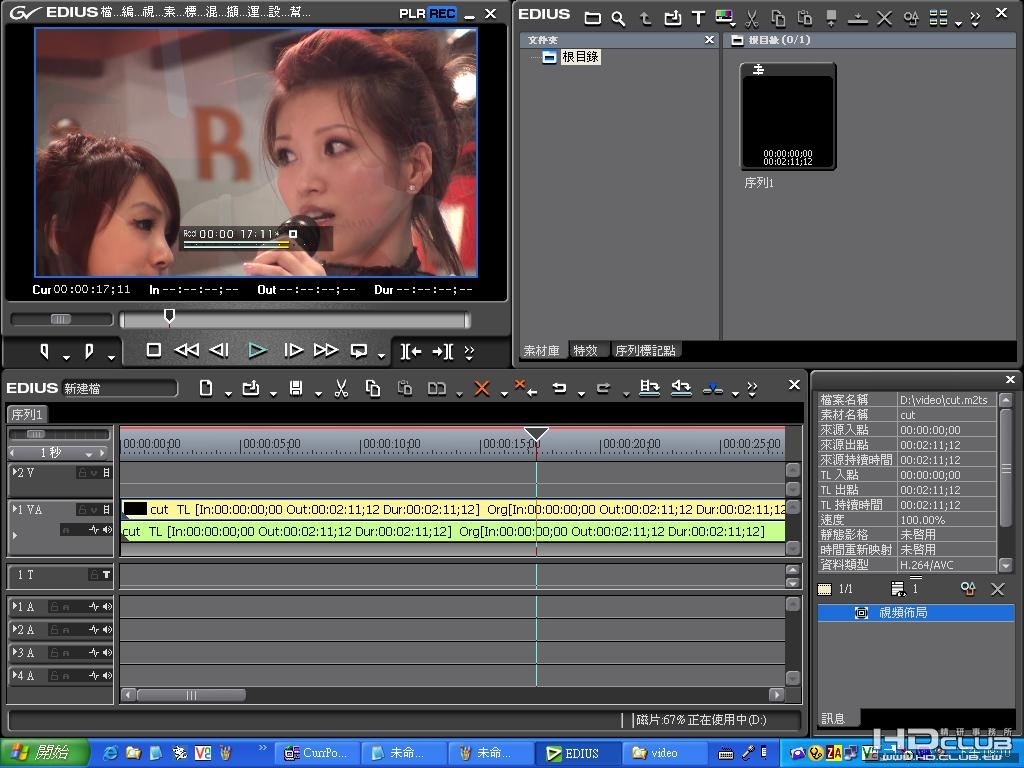Click the Undo arrow in timeline toolbar
Viewport: 1024px width, 768px height.
tap(559, 388)
